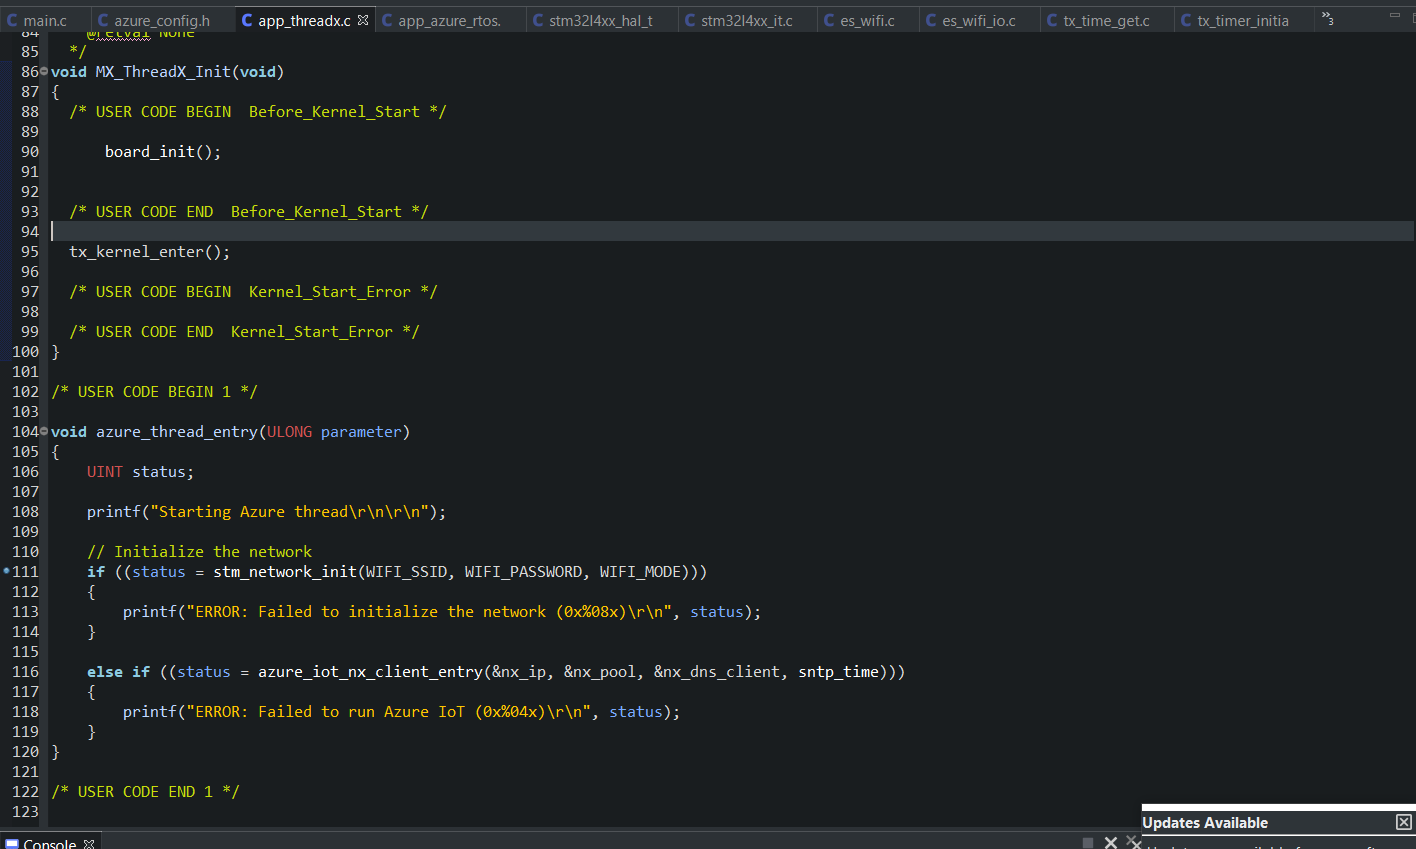Open the stm32l4xx_hal_t tab
The height and width of the screenshot is (849, 1416).
[x=600, y=20]
